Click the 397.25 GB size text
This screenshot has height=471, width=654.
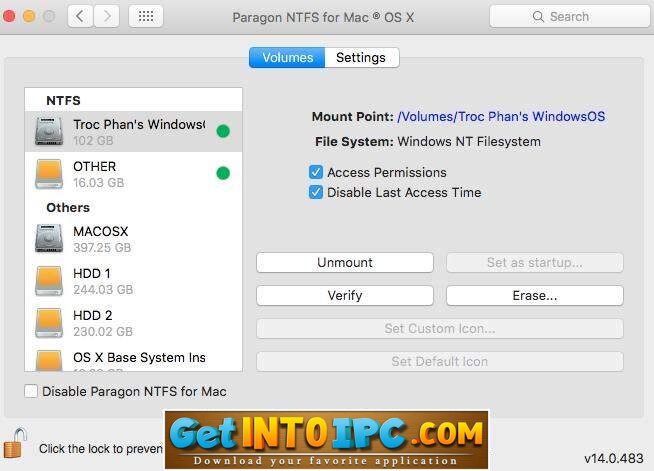pos(102,247)
